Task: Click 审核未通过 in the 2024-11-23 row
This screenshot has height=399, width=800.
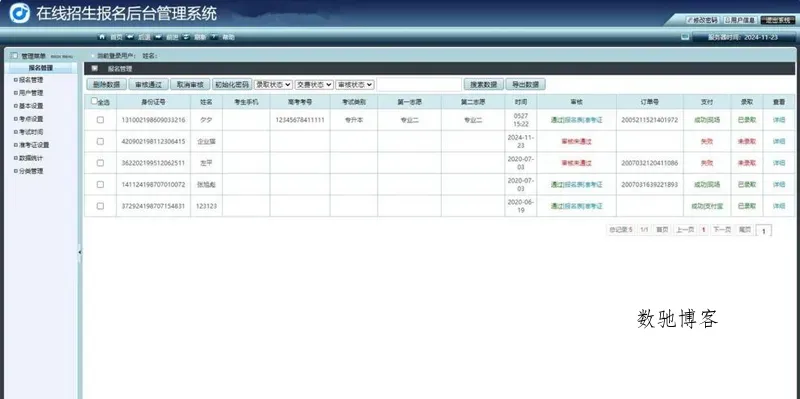Action: pyautogui.click(x=577, y=141)
